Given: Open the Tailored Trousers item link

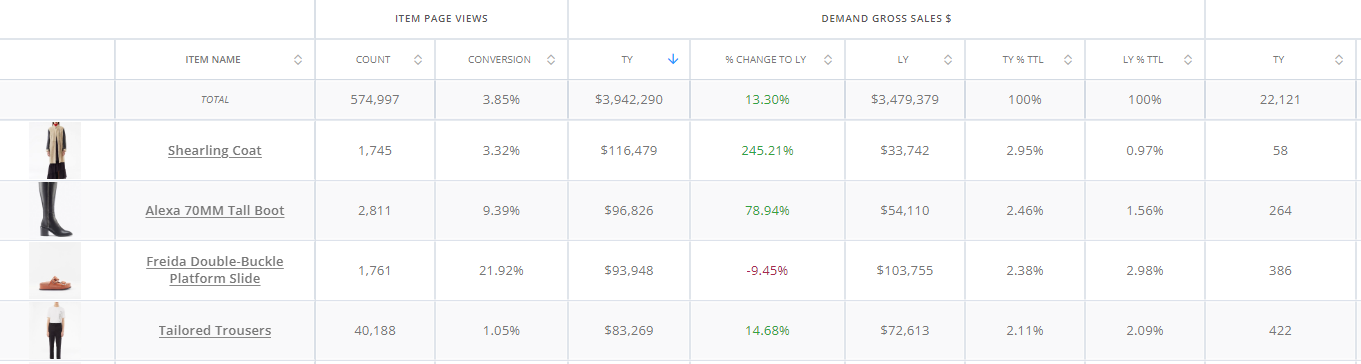Looking at the screenshot, I should pos(215,331).
